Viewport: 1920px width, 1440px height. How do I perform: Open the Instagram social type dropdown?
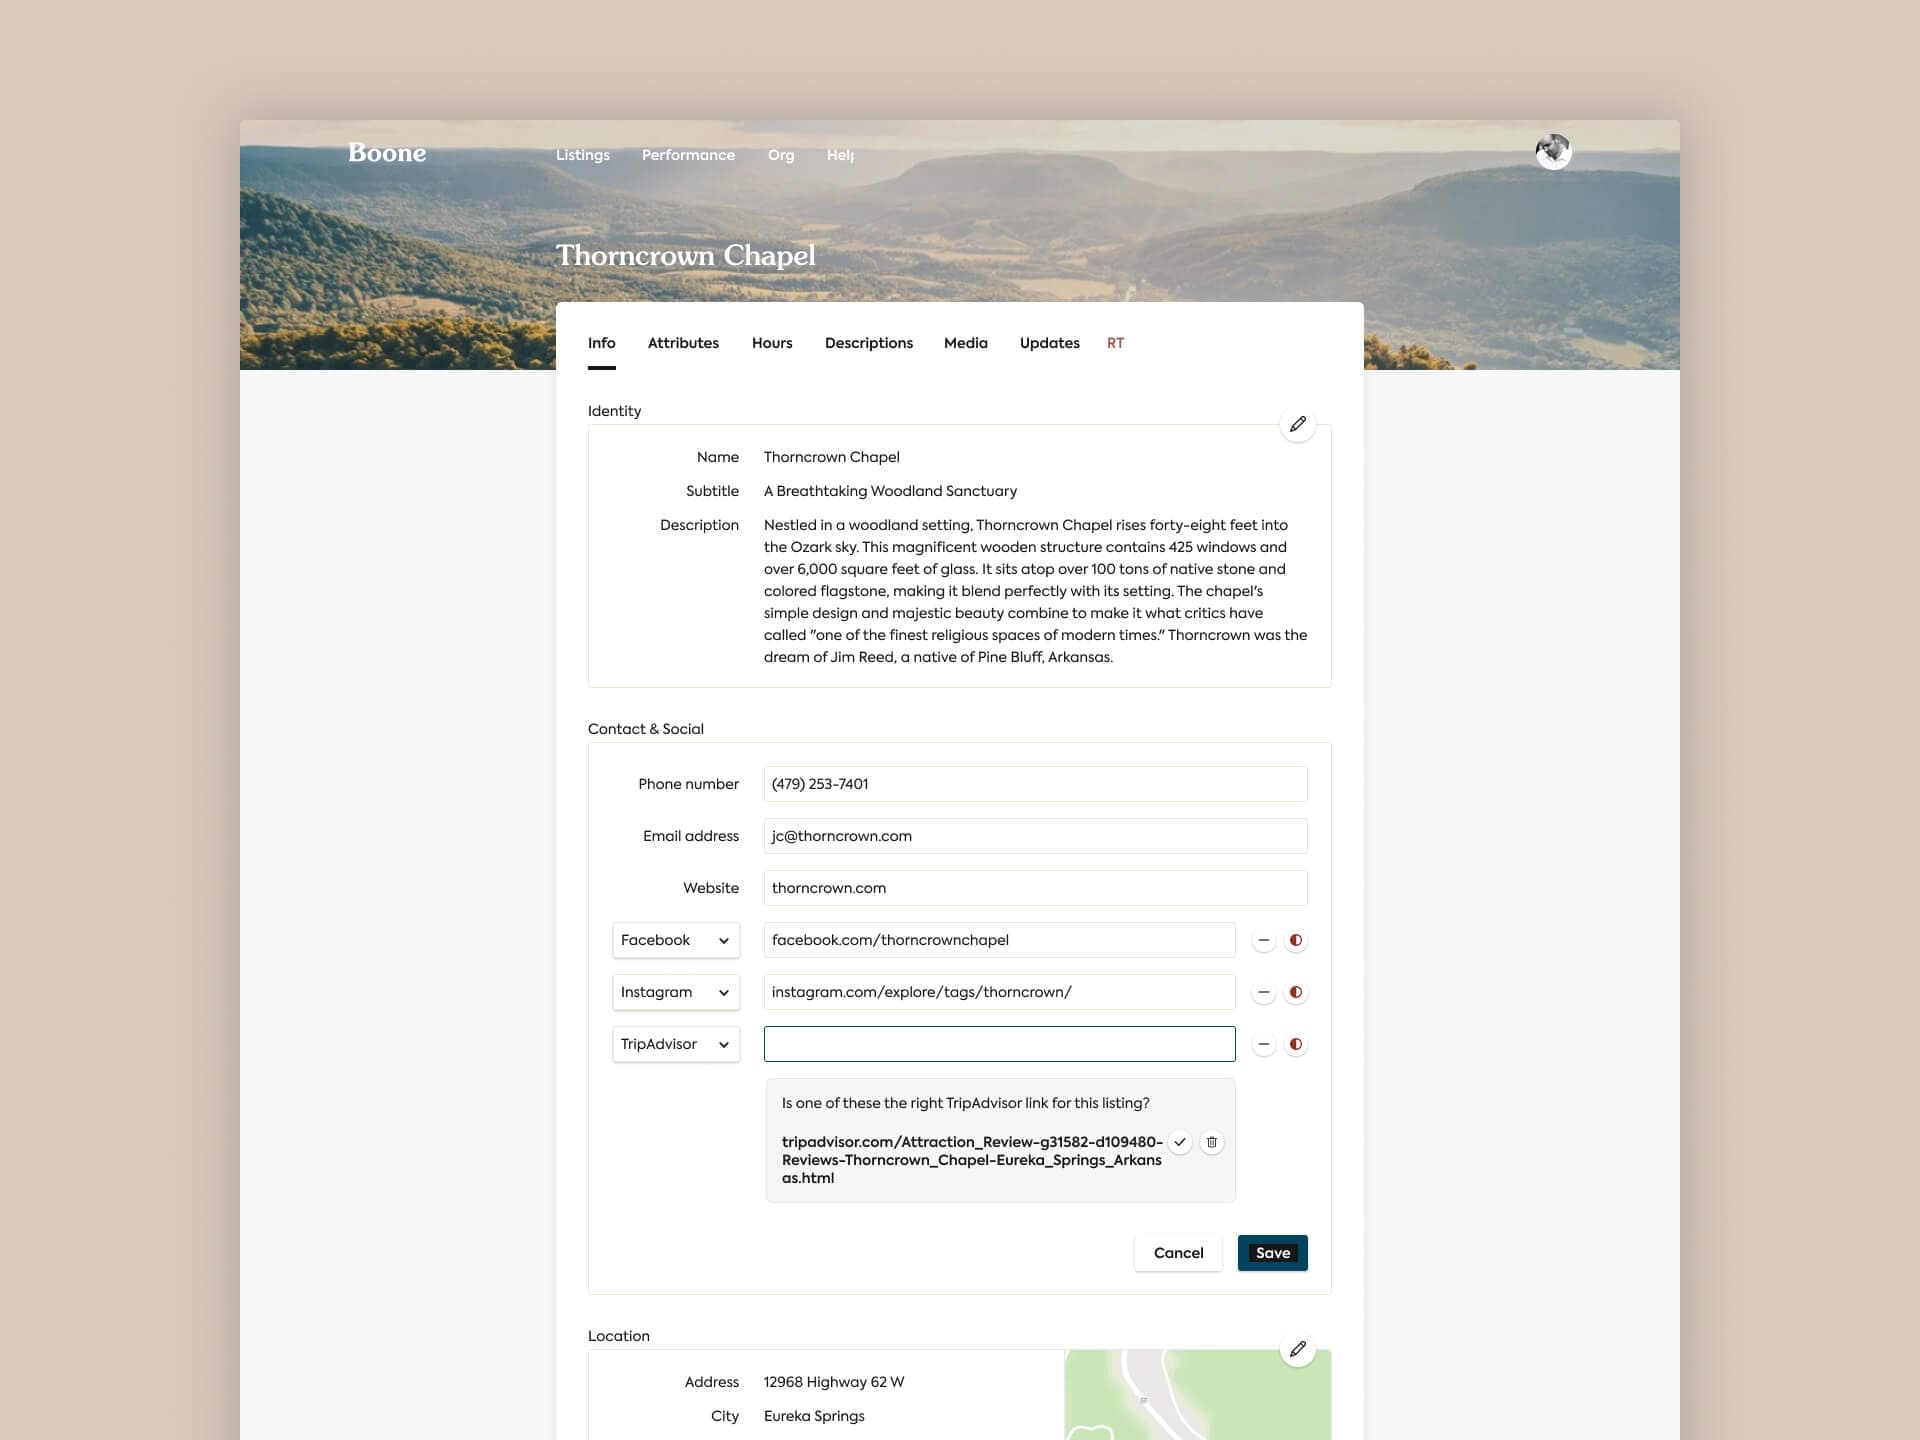tap(676, 992)
